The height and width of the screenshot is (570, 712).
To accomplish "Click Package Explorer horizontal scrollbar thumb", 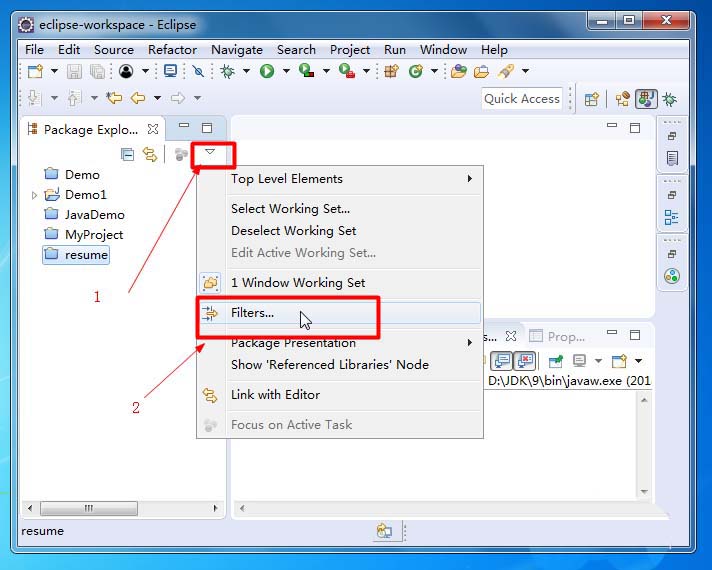I will click(x=89, y=508).
